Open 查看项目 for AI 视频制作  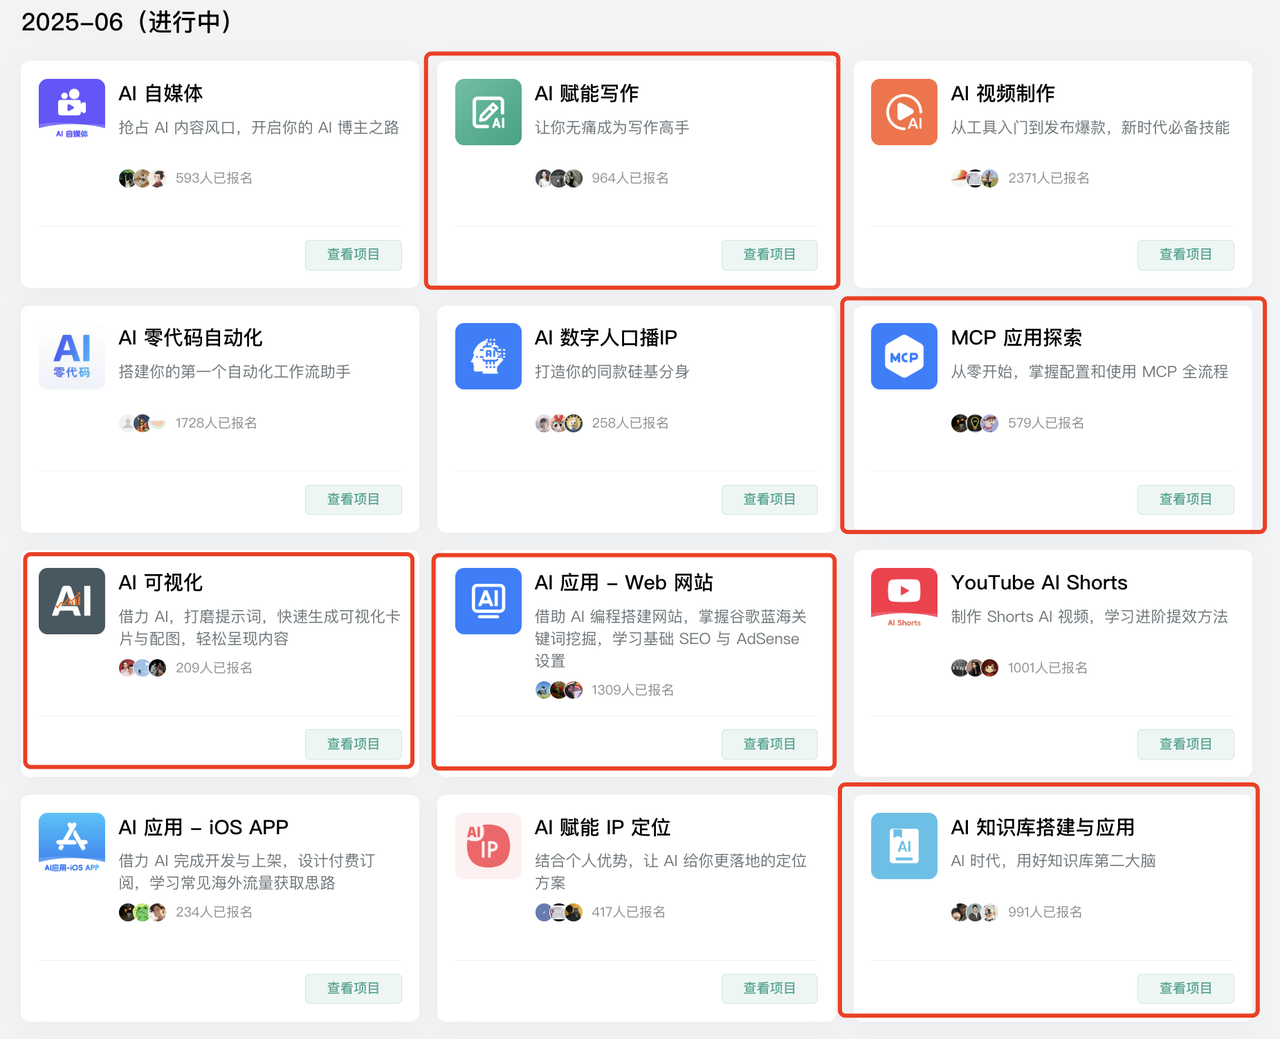[1186, 255]
